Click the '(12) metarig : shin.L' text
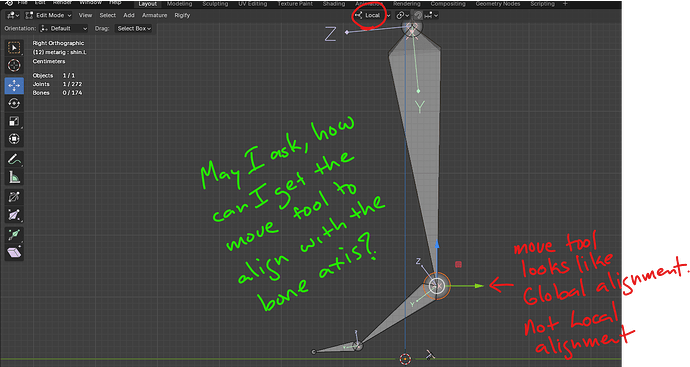This screenshot has width=690, height=367. 59,52
